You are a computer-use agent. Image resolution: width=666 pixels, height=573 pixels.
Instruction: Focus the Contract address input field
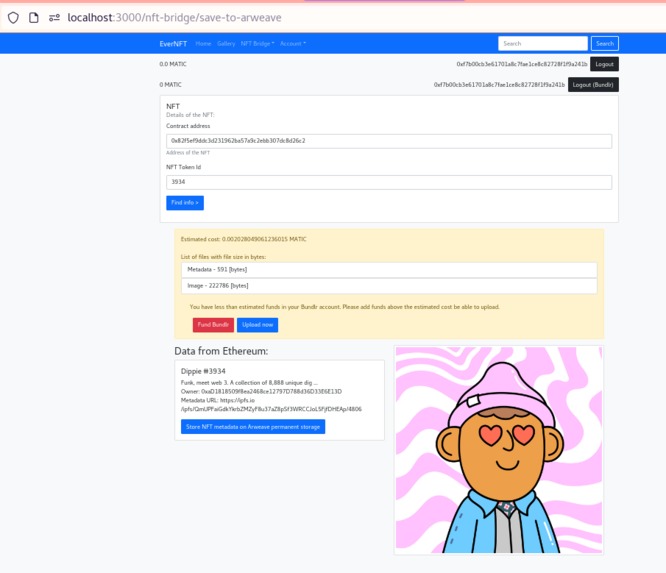pyautogui.click(x=389, y=141)
